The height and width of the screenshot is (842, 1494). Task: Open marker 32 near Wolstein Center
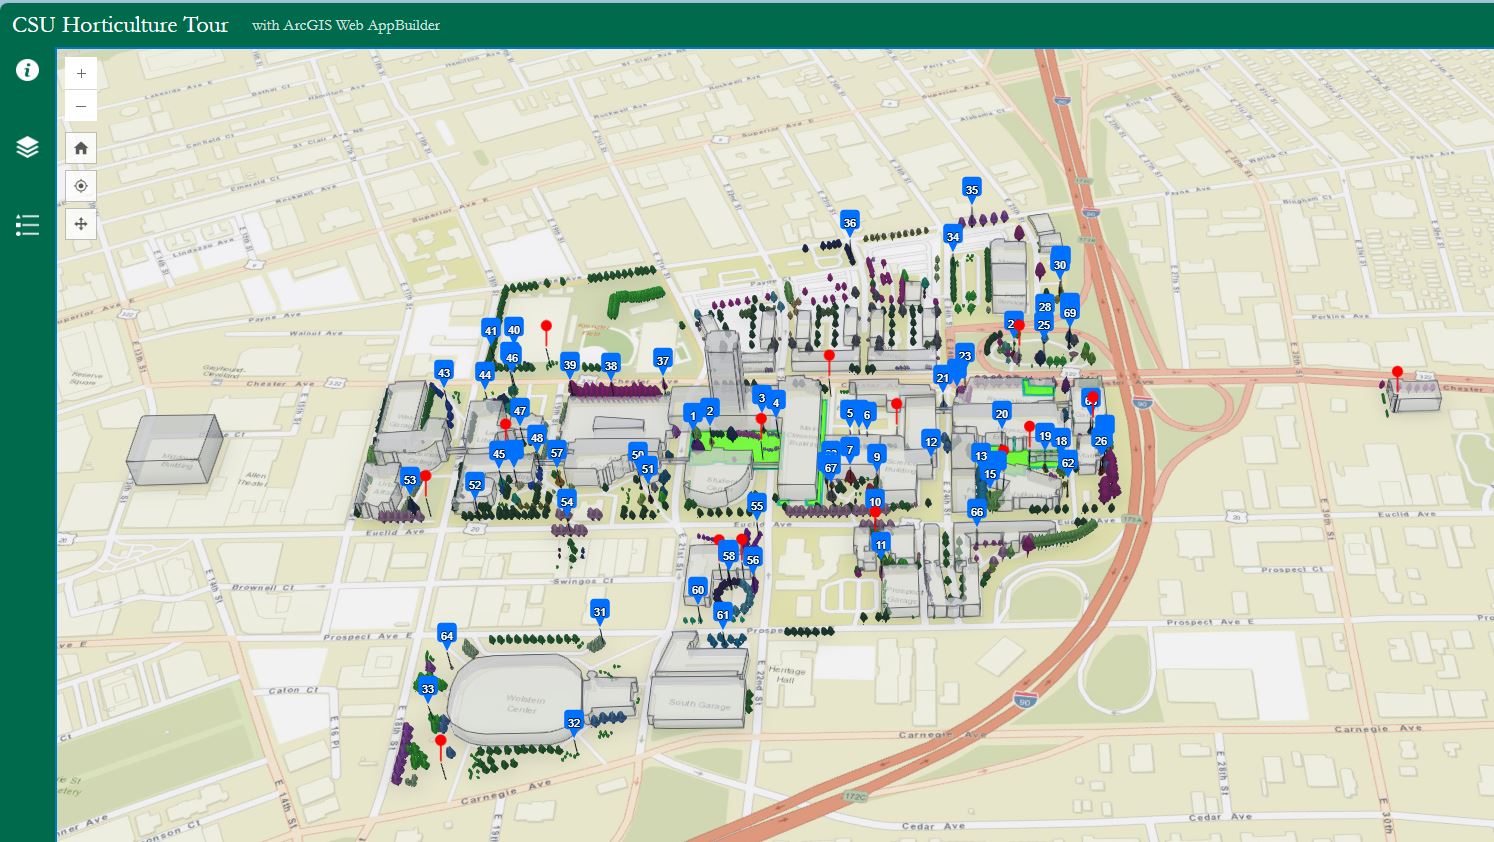click(x=574, y=724)
